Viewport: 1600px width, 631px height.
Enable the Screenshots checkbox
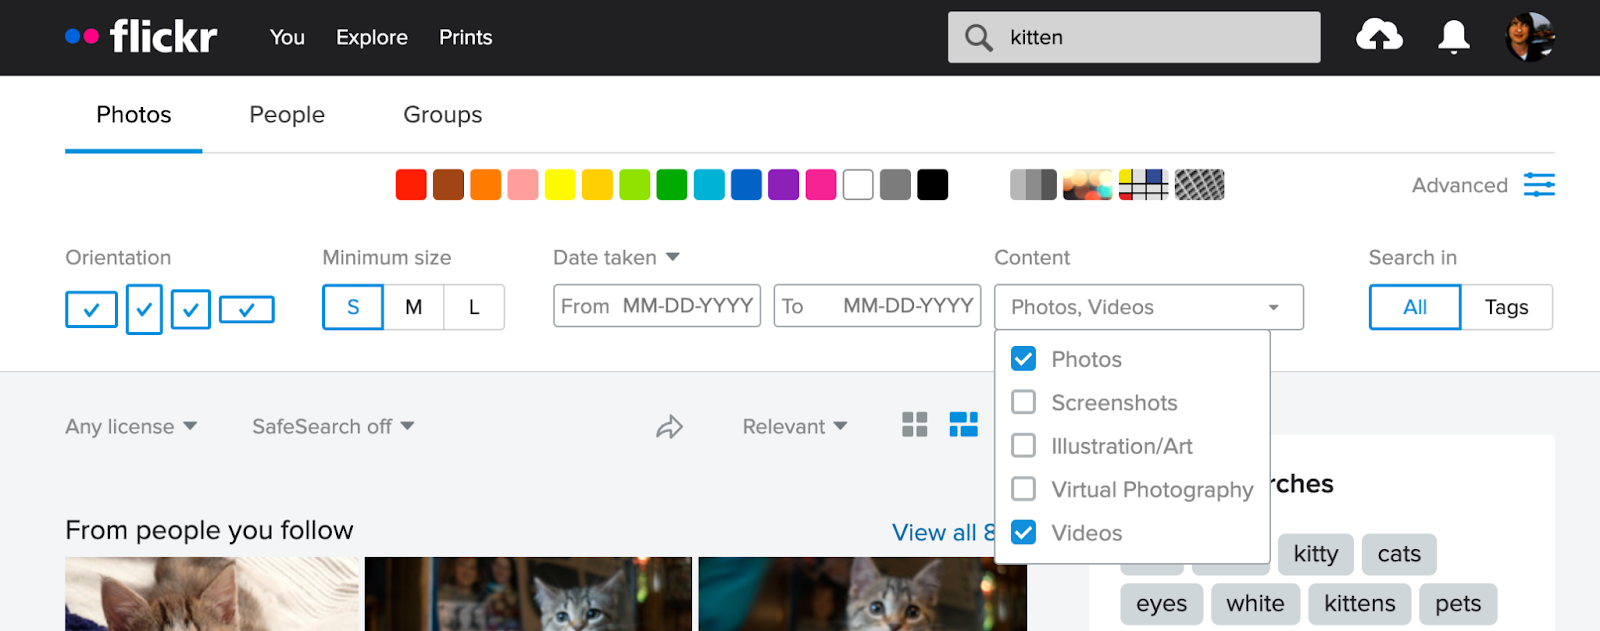(1024, 402)
